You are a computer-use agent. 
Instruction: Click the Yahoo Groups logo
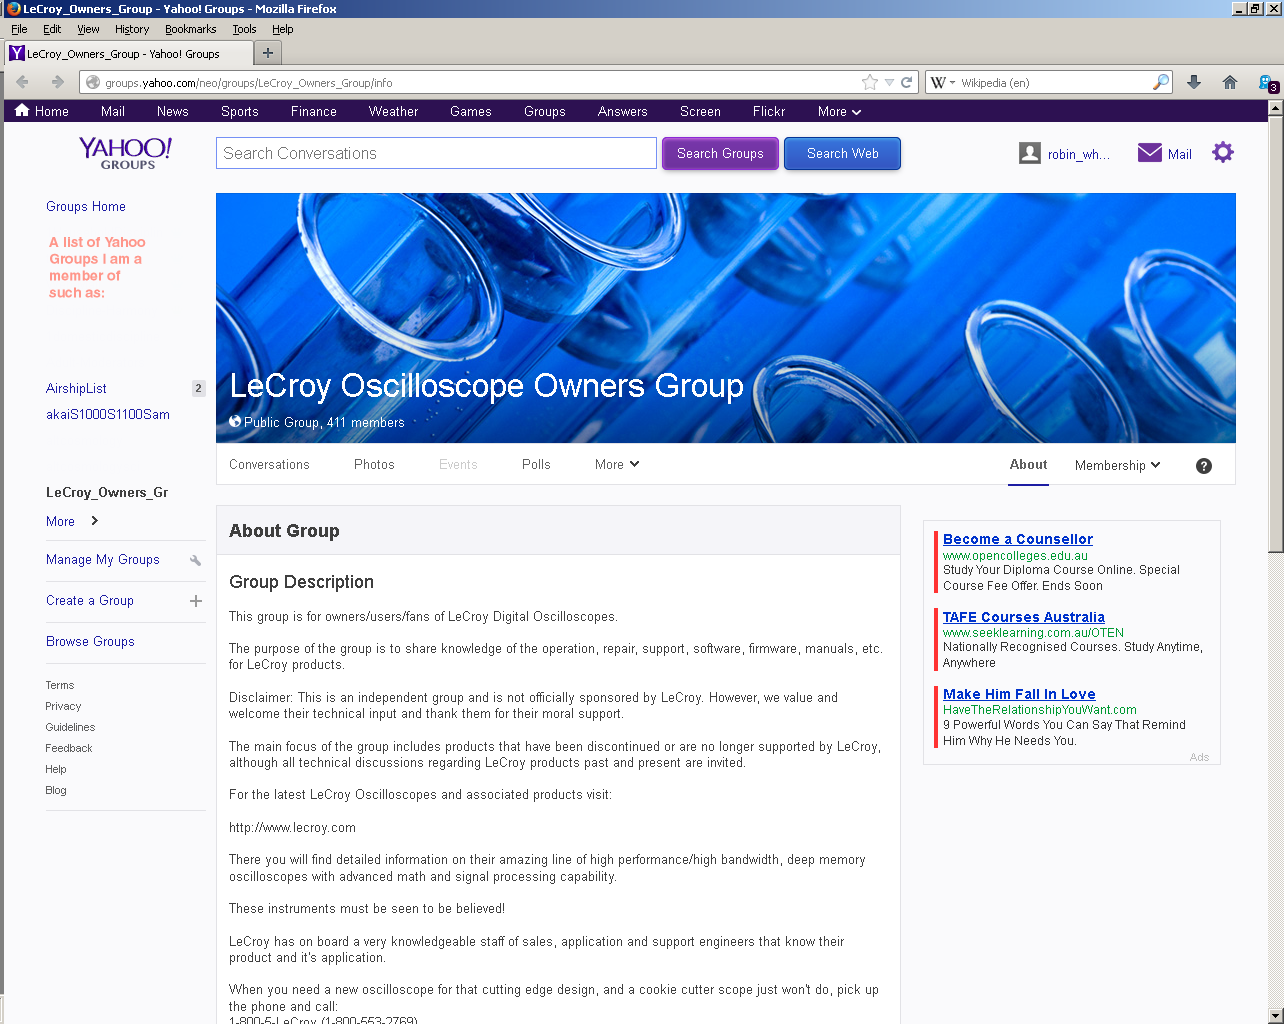pyautogui.click(x=126, y=153)
